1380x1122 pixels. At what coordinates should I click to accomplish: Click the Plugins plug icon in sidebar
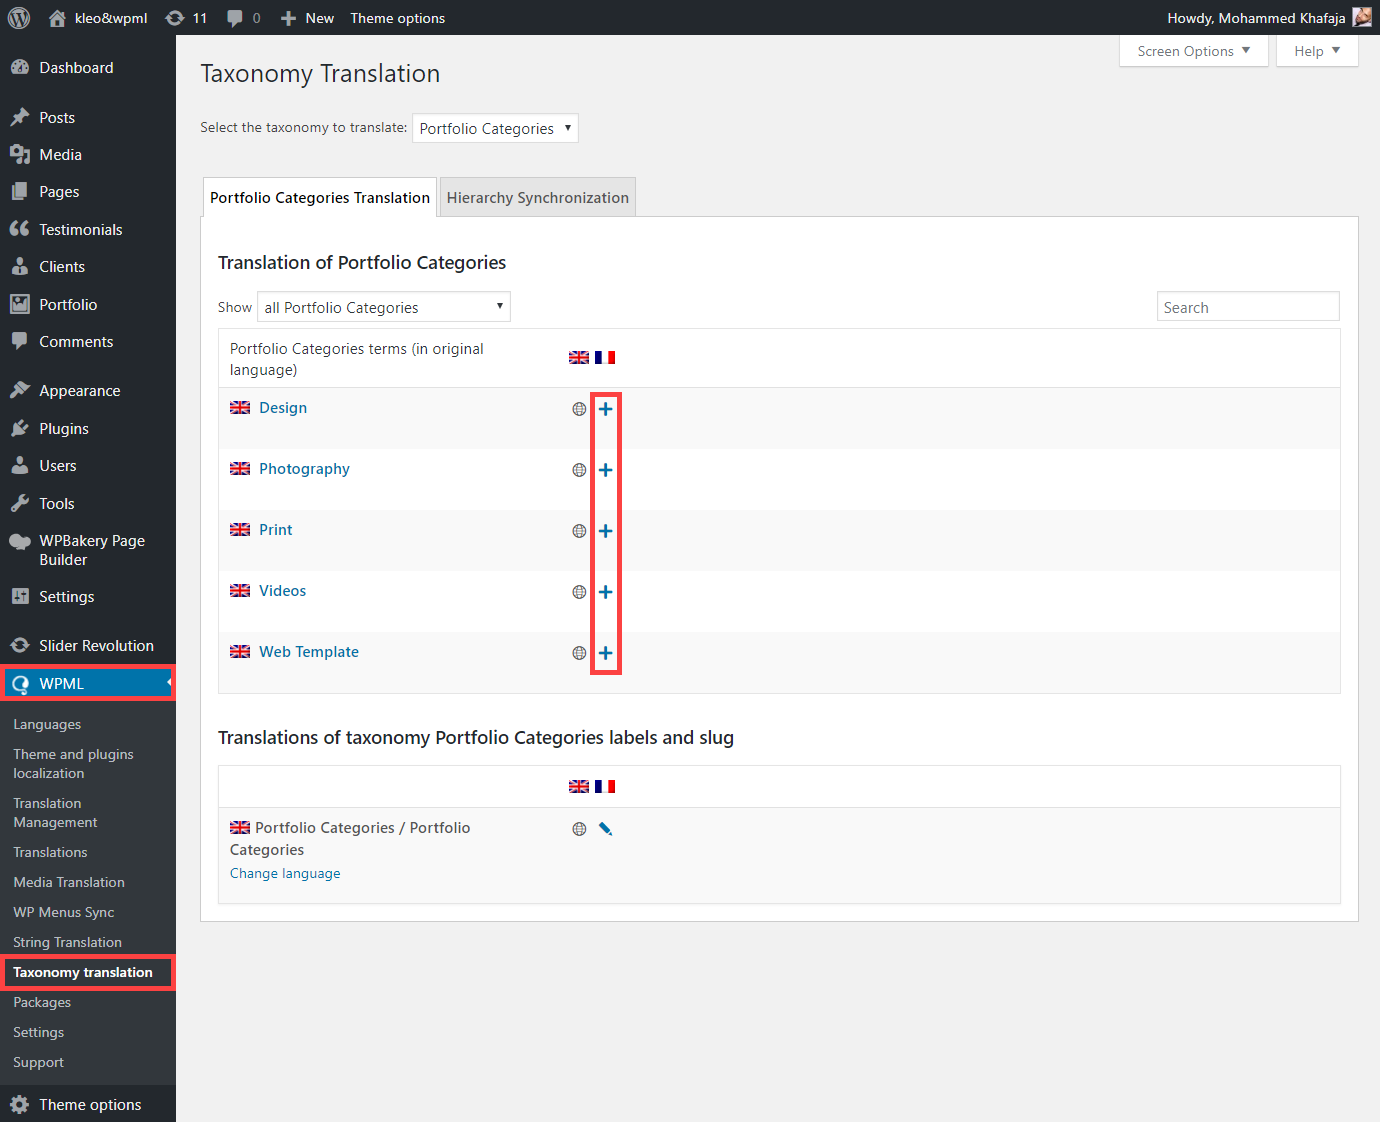(20, 428)
